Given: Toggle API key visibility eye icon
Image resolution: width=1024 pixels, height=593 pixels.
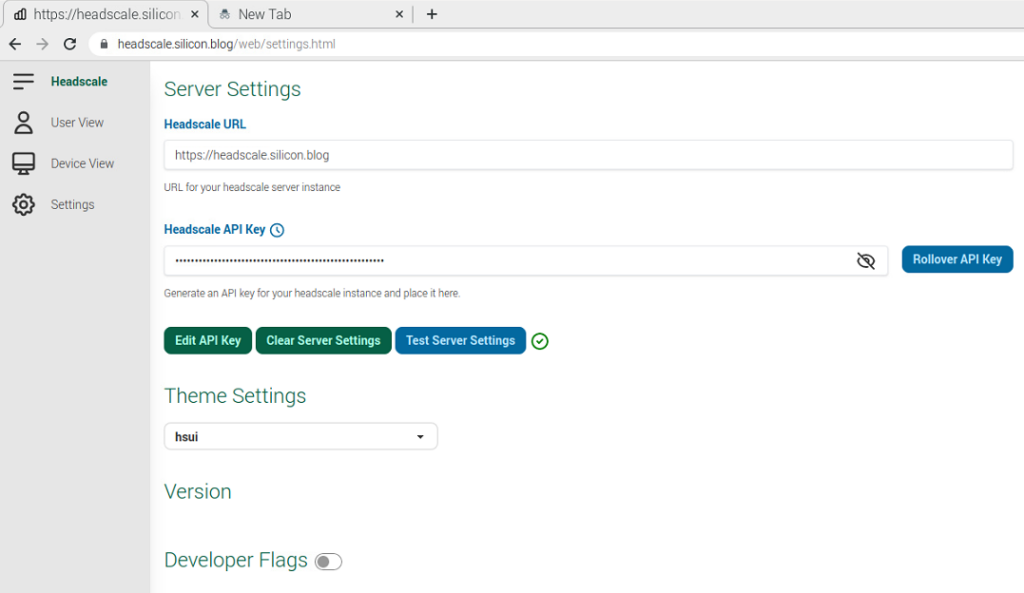Looking at the screenshot, I should [865, 261].
